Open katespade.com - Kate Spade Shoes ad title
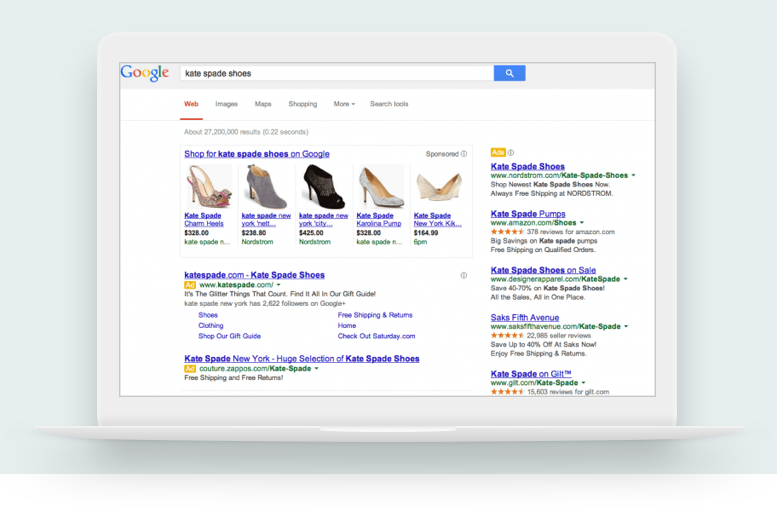 pos(255,275)
